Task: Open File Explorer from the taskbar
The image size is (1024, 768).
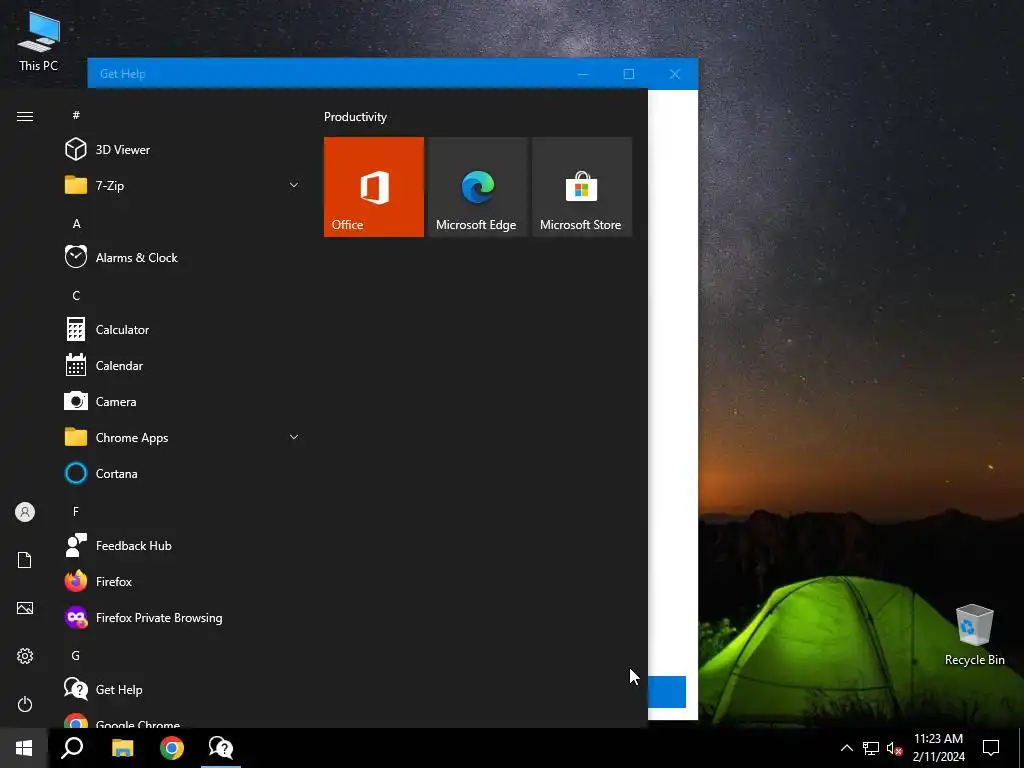Action: [122, 748]
